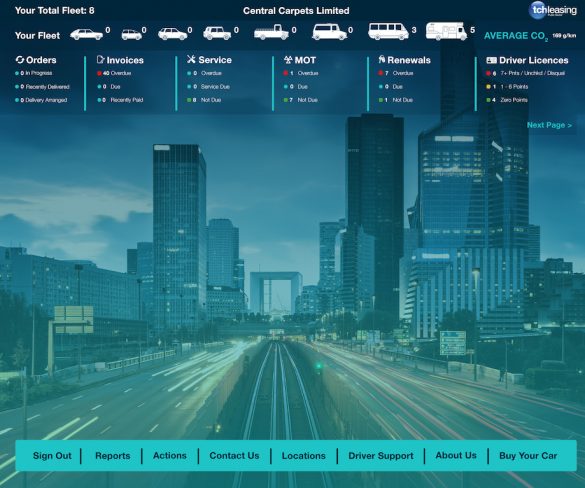Click the Driver Licences card icon
This screenshot has height=488, width=585.
pyautogui.click(x=491, y=60)
